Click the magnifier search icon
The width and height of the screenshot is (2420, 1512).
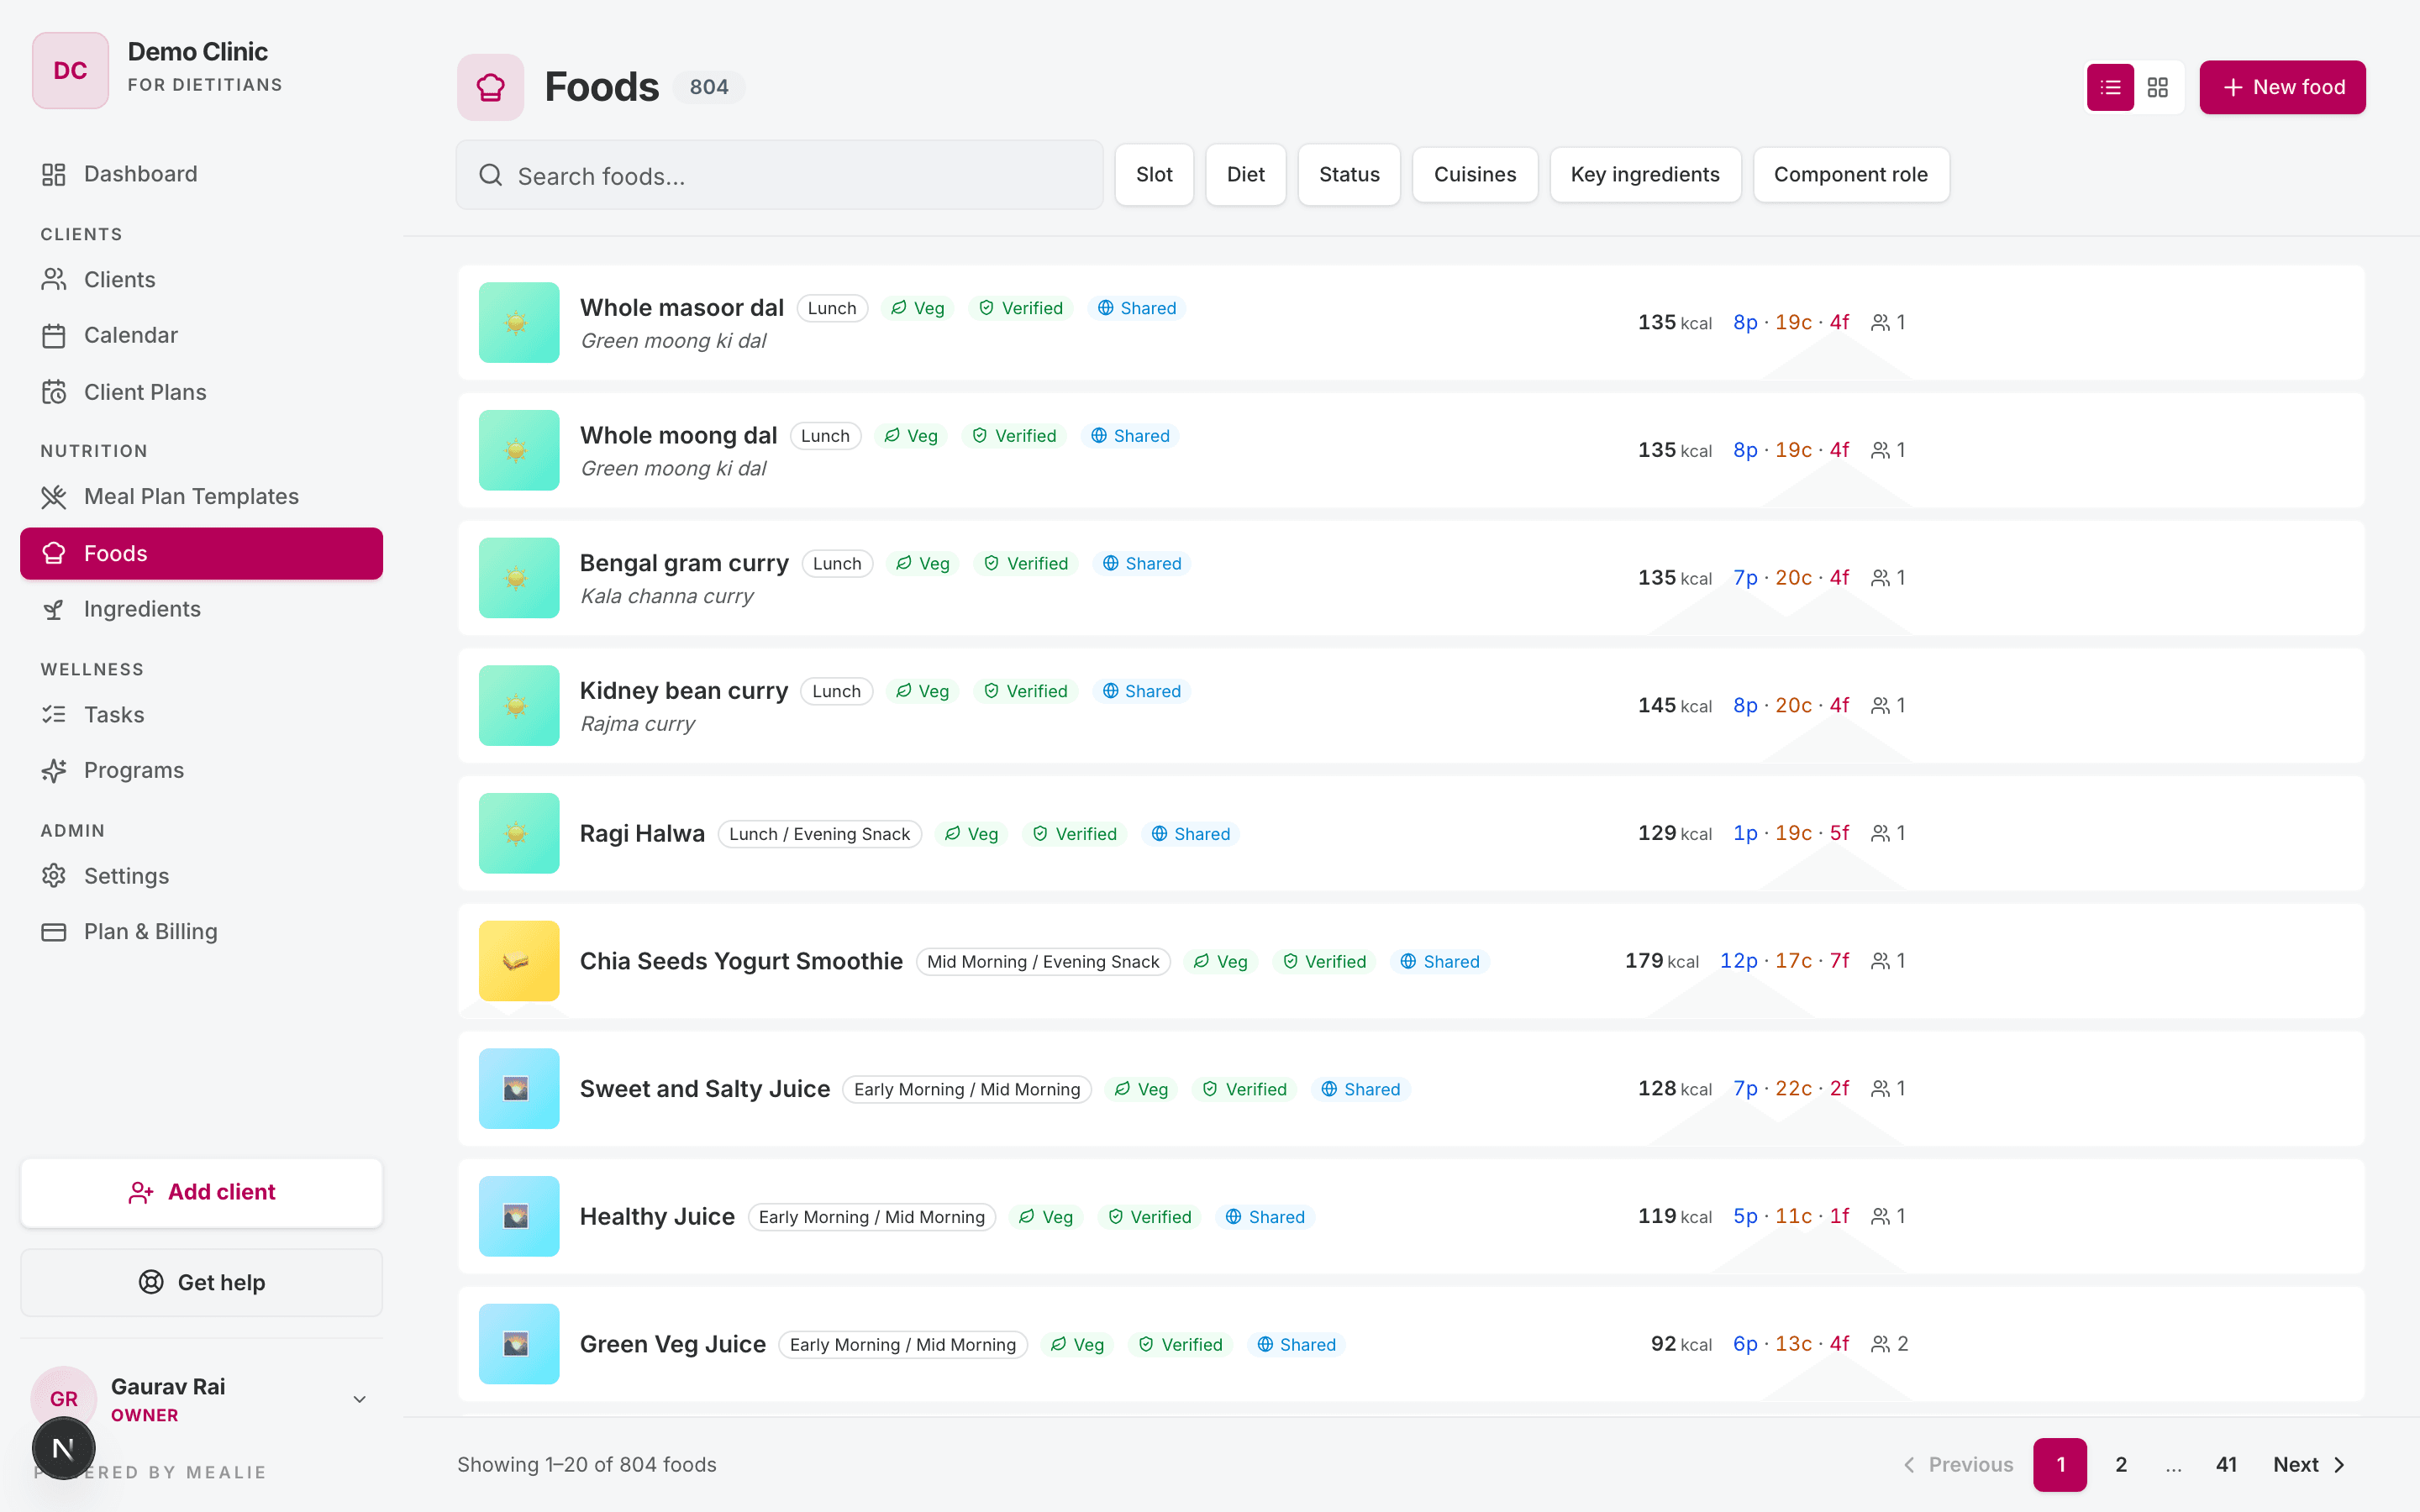point(490,175)
